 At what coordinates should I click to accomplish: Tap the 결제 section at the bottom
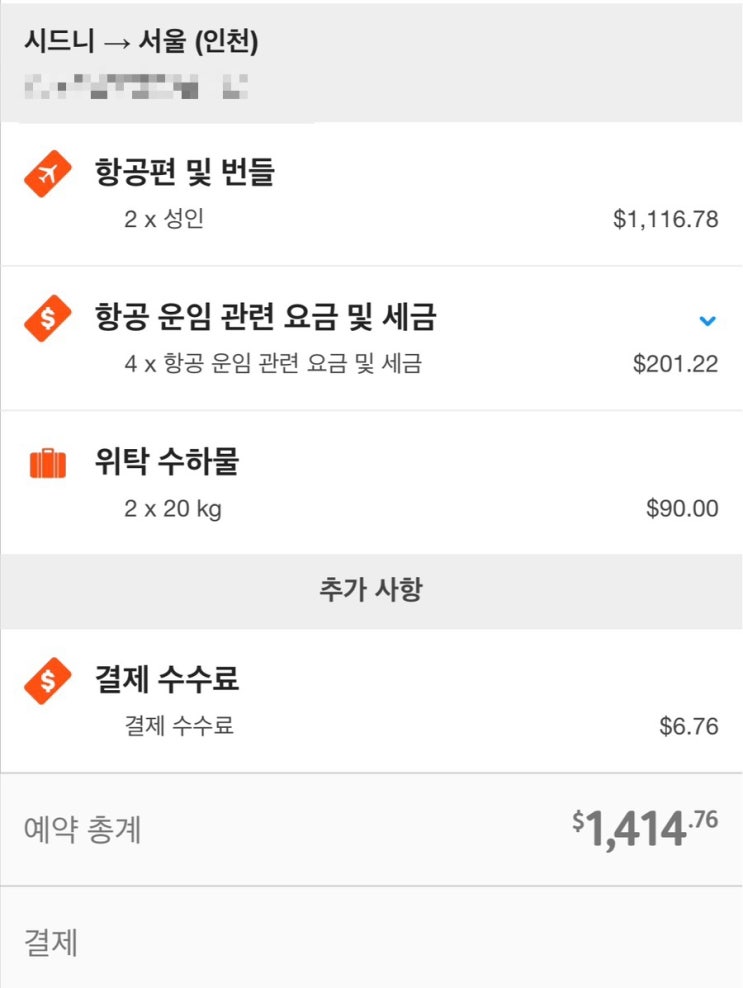pyautogui.click(x=50, y=942)
